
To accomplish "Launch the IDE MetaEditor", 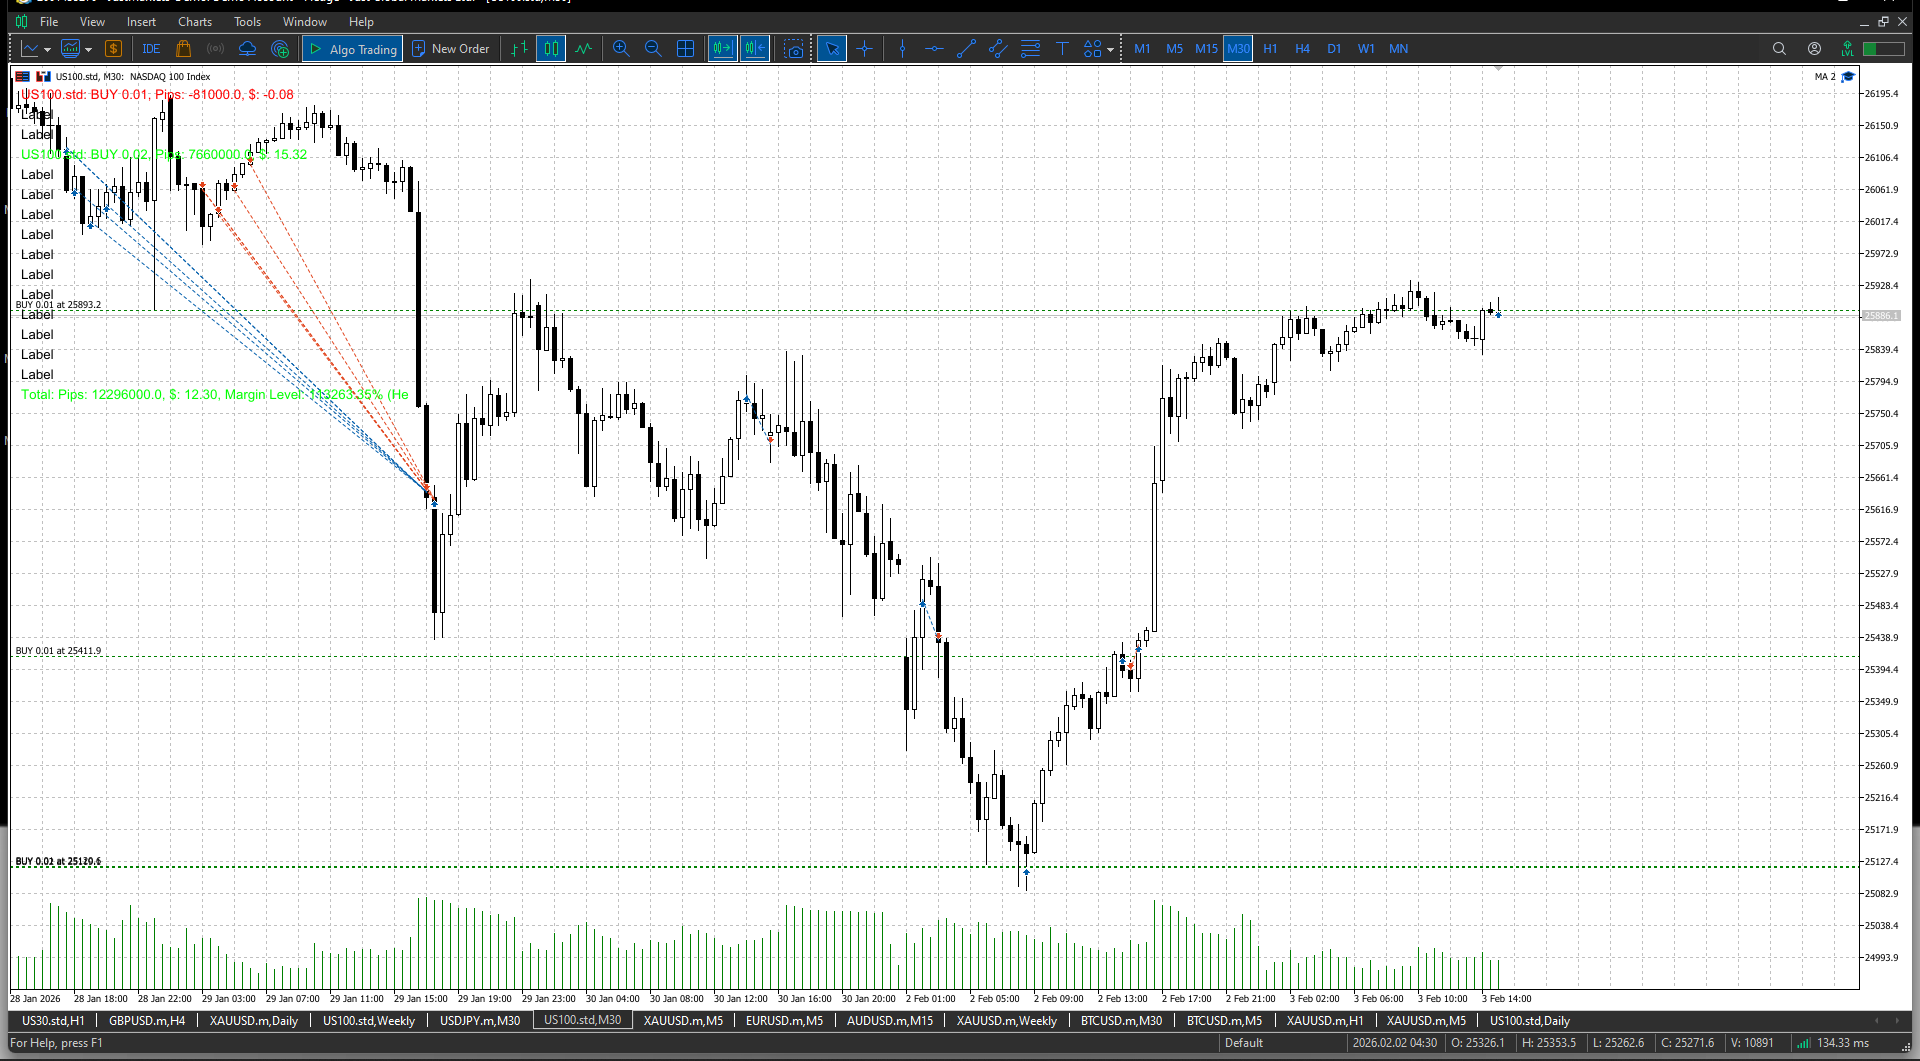I will 151,49.
